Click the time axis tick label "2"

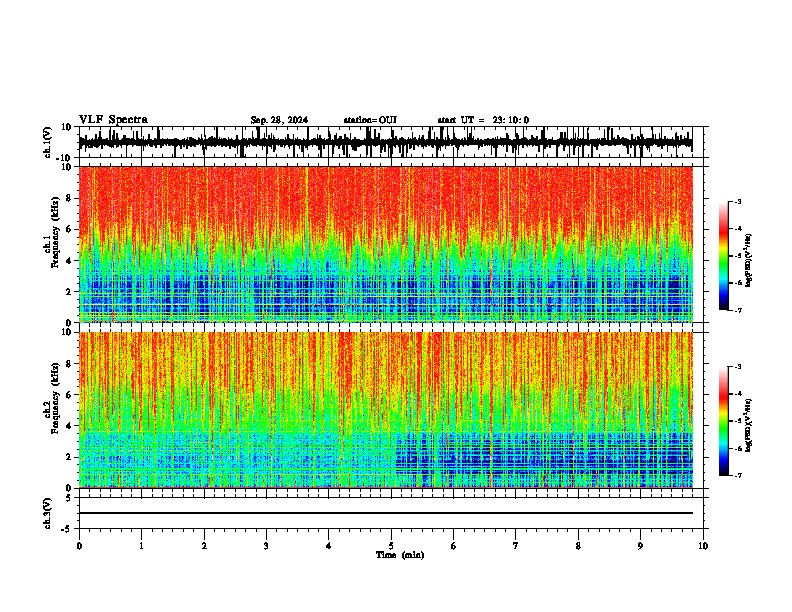(204, 546)
